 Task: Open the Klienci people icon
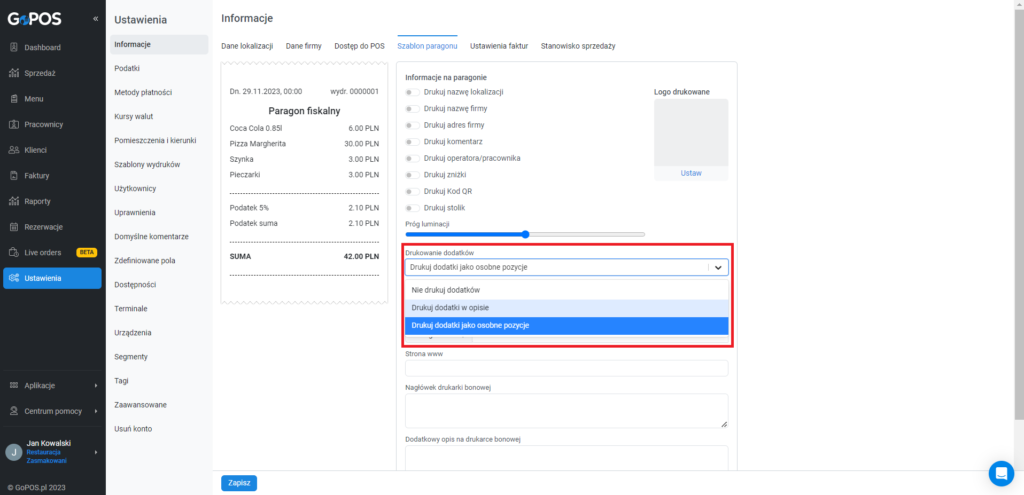coord(14,150)
